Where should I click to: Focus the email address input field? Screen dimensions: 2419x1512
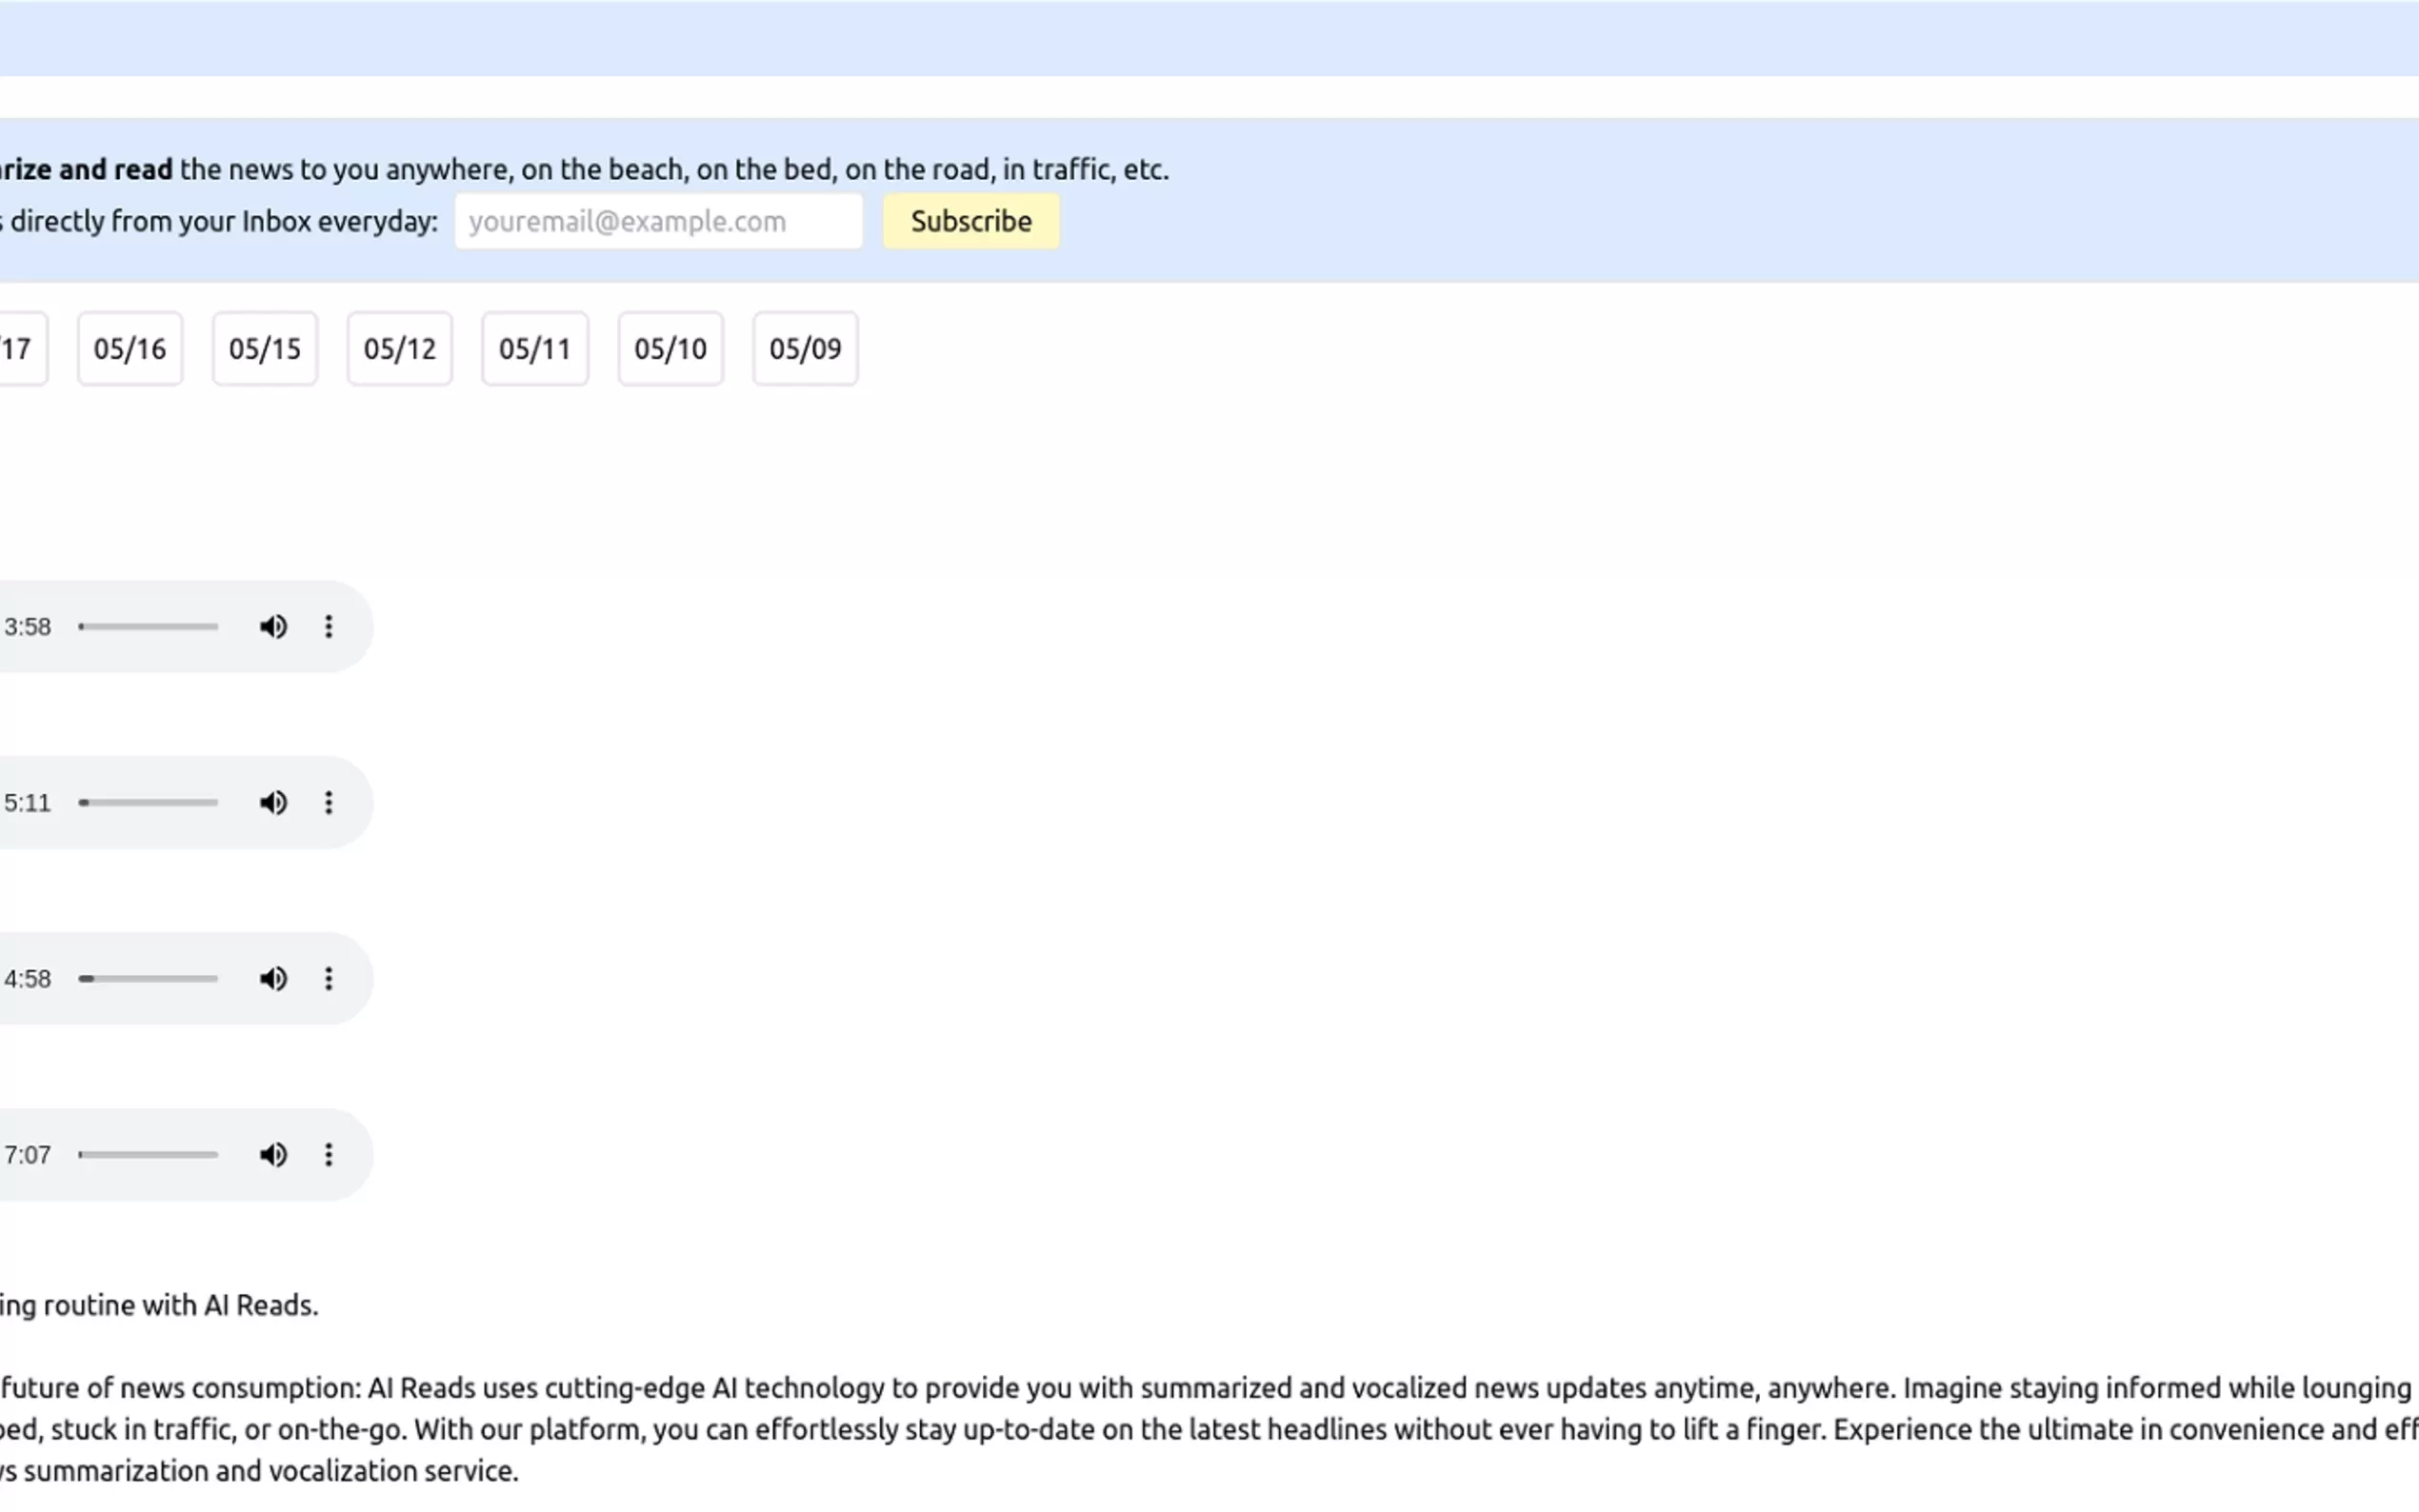coord(658,221)
